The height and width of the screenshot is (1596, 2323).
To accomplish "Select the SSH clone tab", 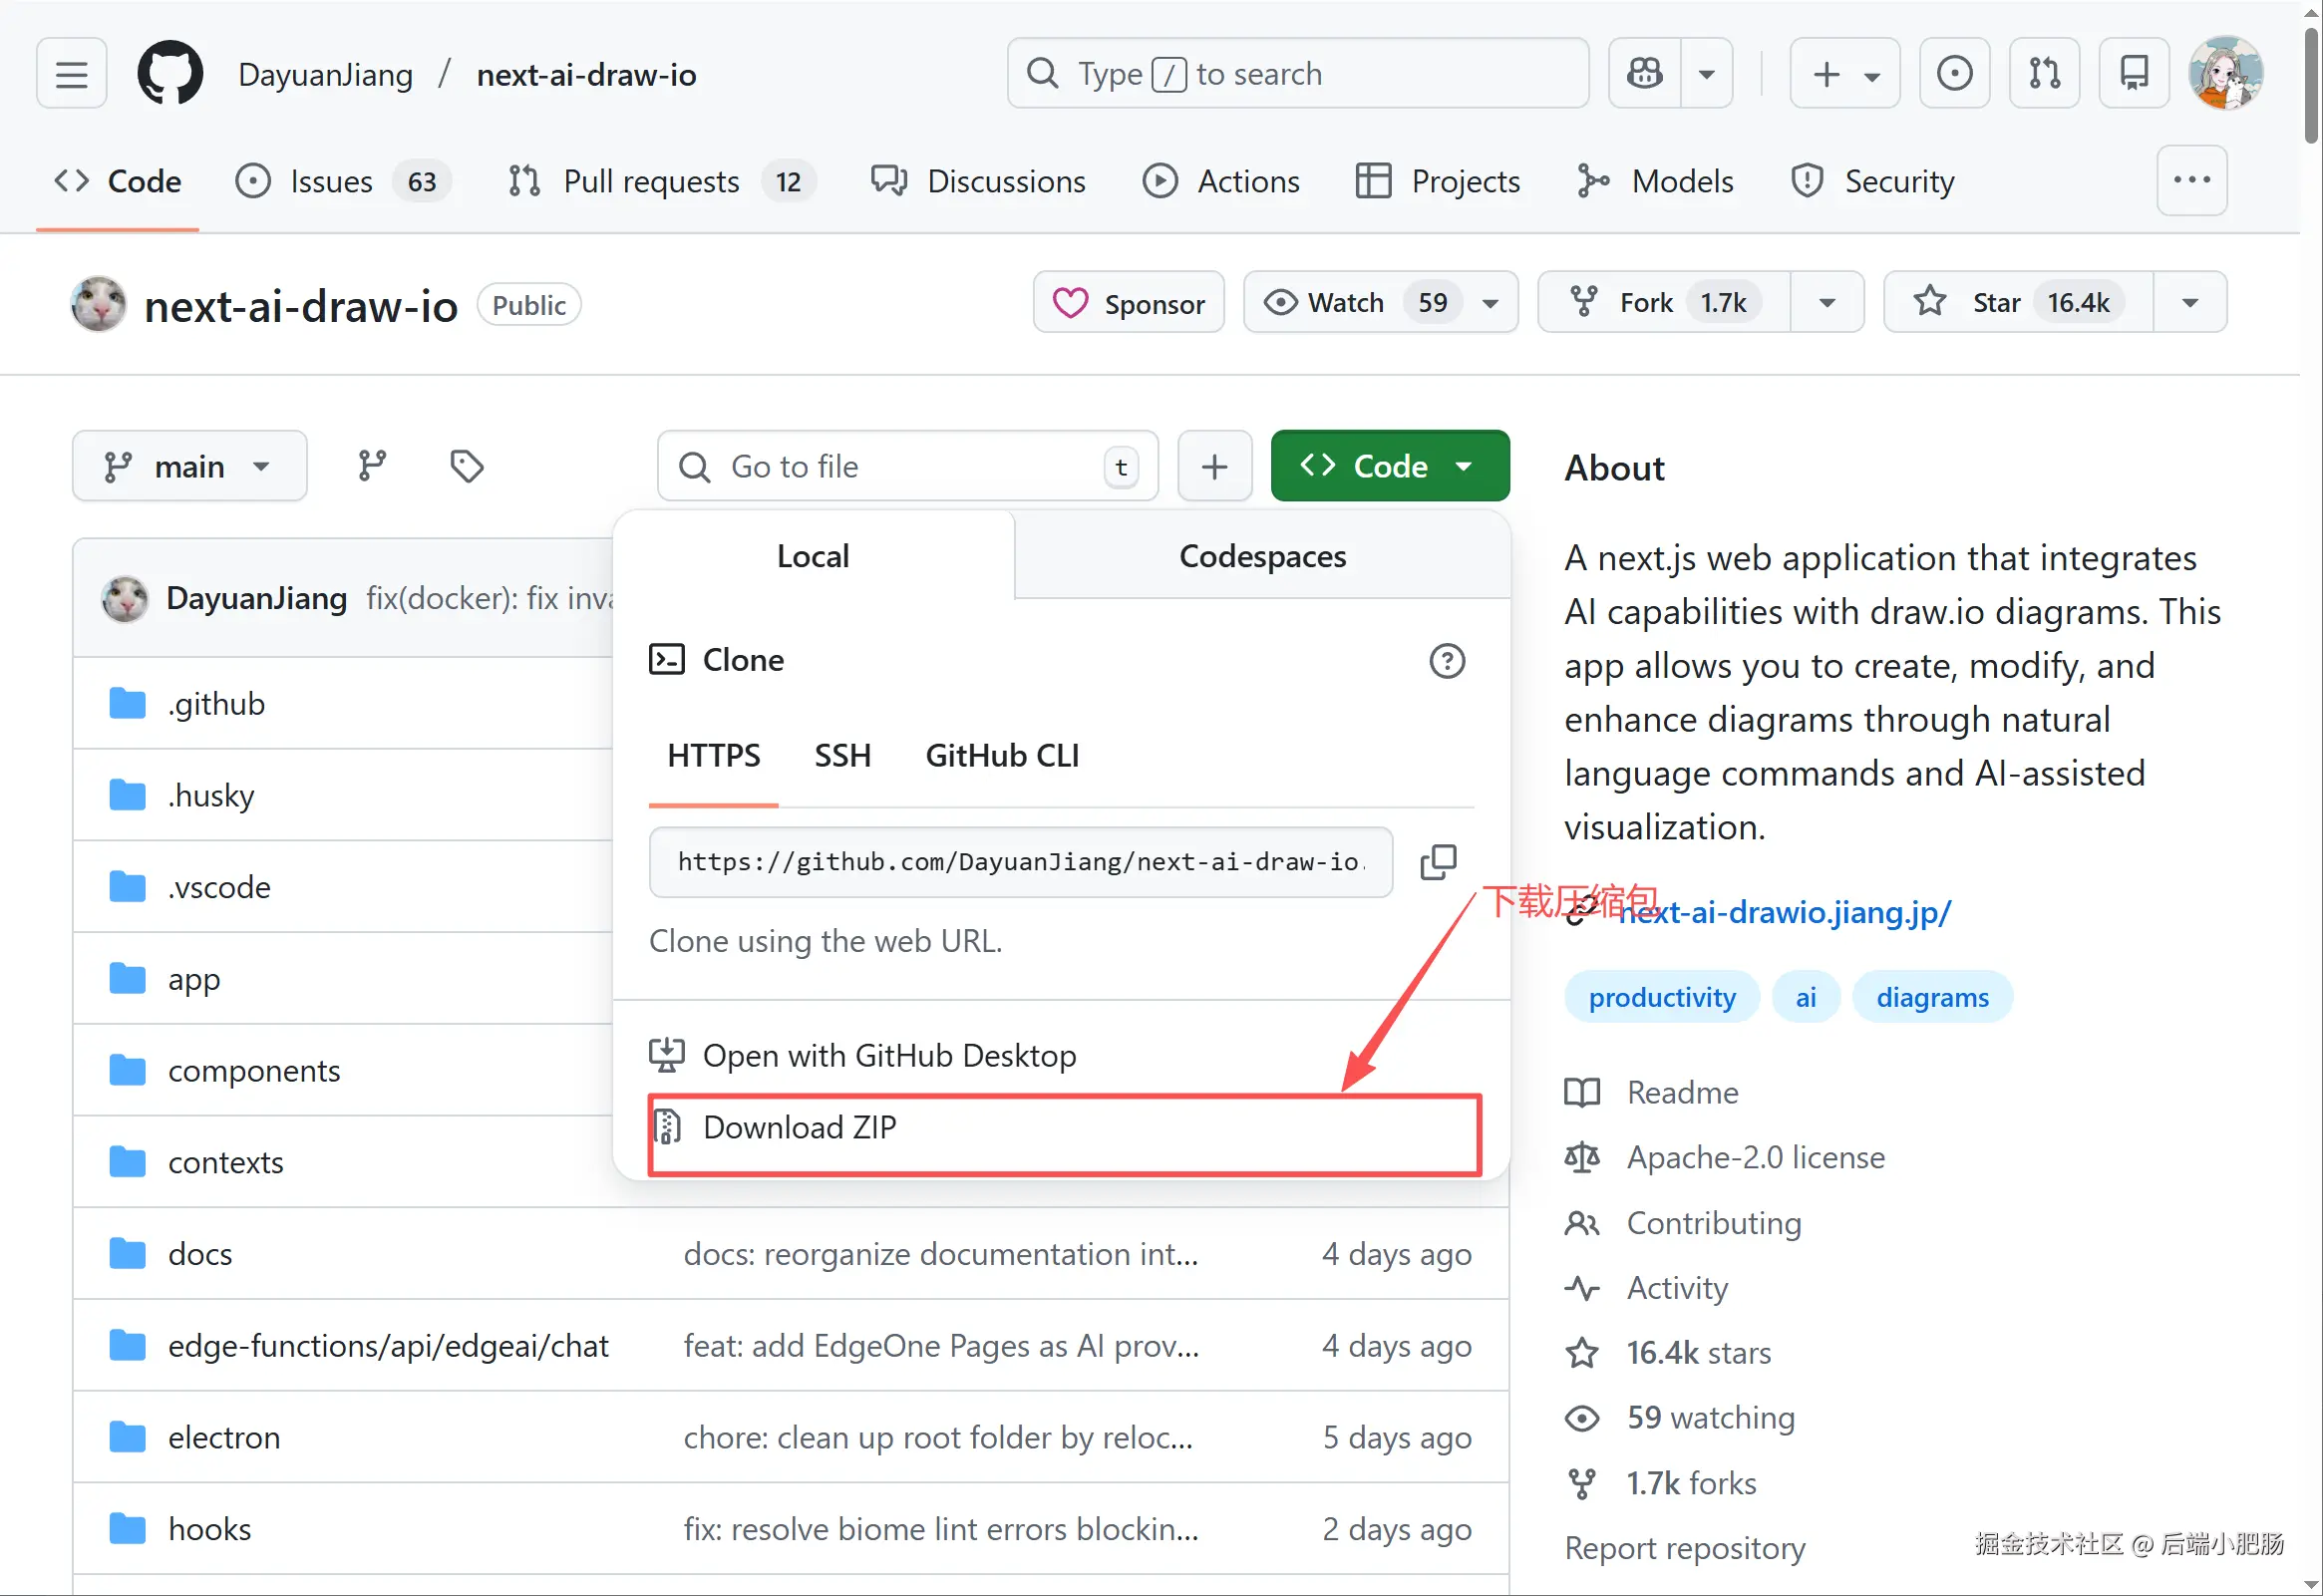I will (842, 756).
